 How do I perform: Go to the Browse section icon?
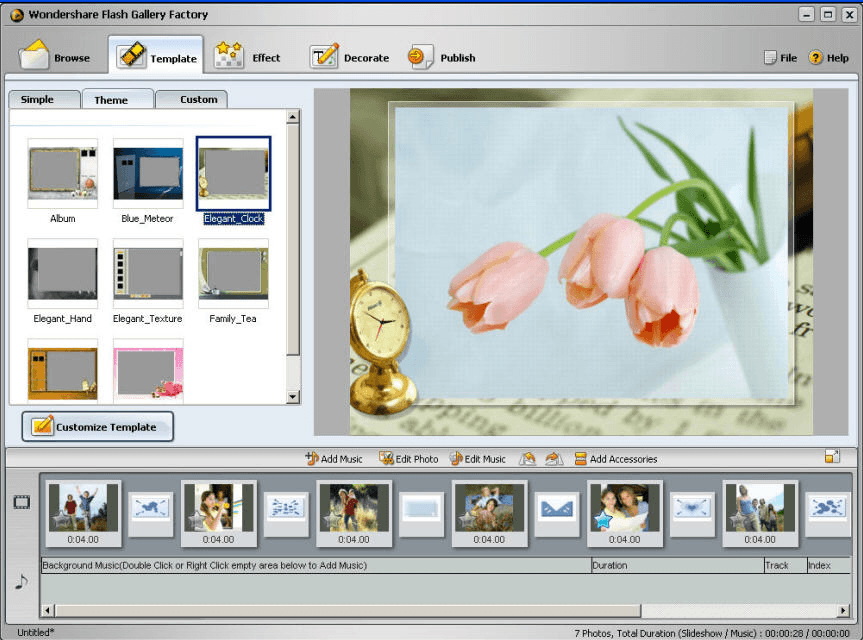[35, 56]
